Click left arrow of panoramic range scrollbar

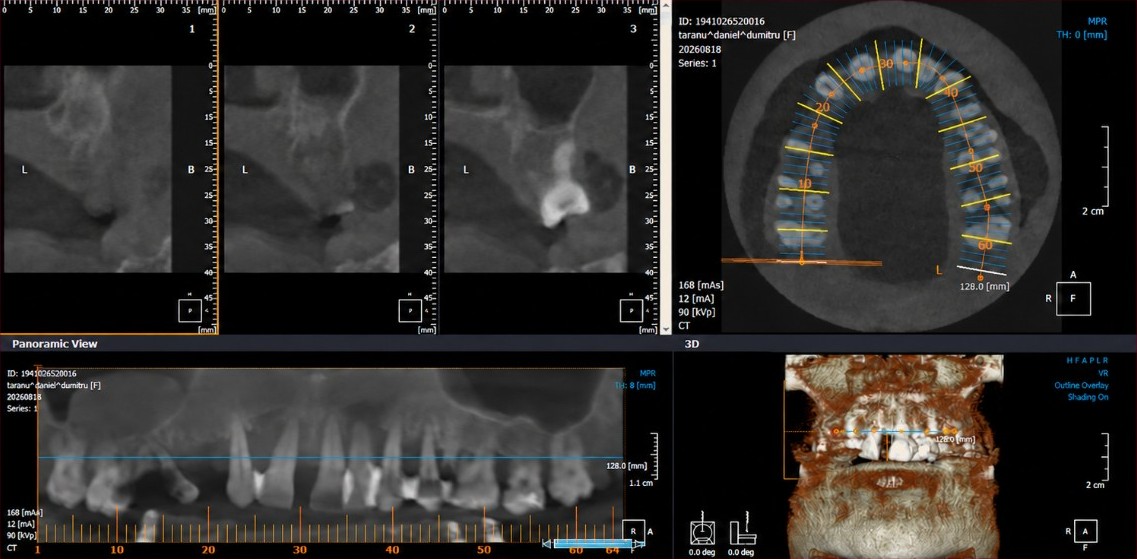click(x=547, y=543)
